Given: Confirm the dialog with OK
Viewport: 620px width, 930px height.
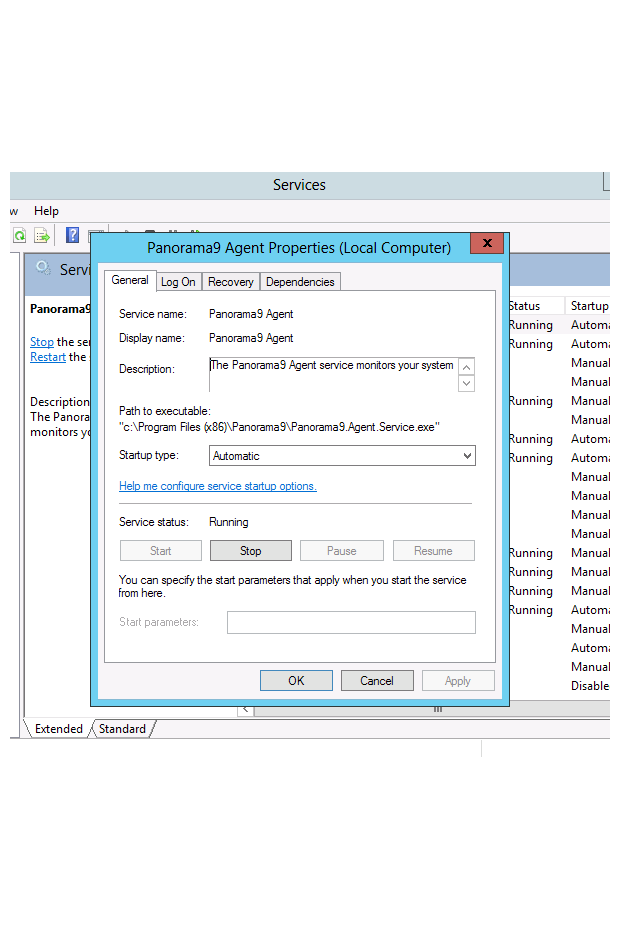Looking at the screenshot, I should (296, 681).
